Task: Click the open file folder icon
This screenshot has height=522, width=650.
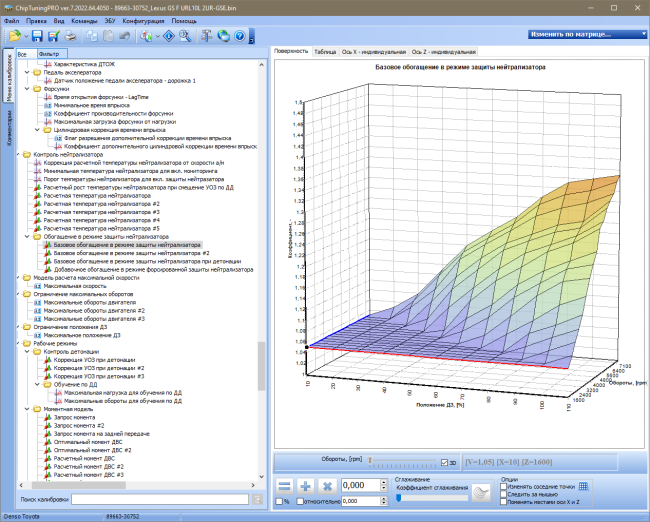Action: click(15, 36)
